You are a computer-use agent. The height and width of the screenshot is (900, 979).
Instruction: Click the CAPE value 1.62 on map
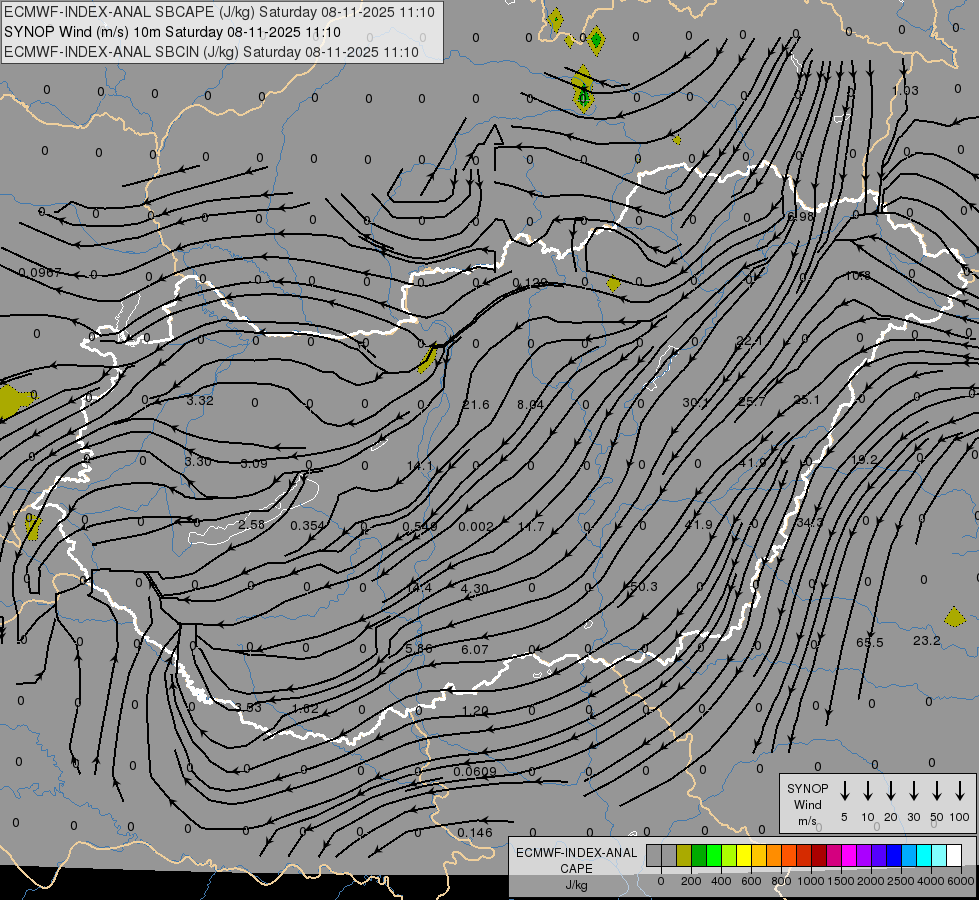[305, 709]
